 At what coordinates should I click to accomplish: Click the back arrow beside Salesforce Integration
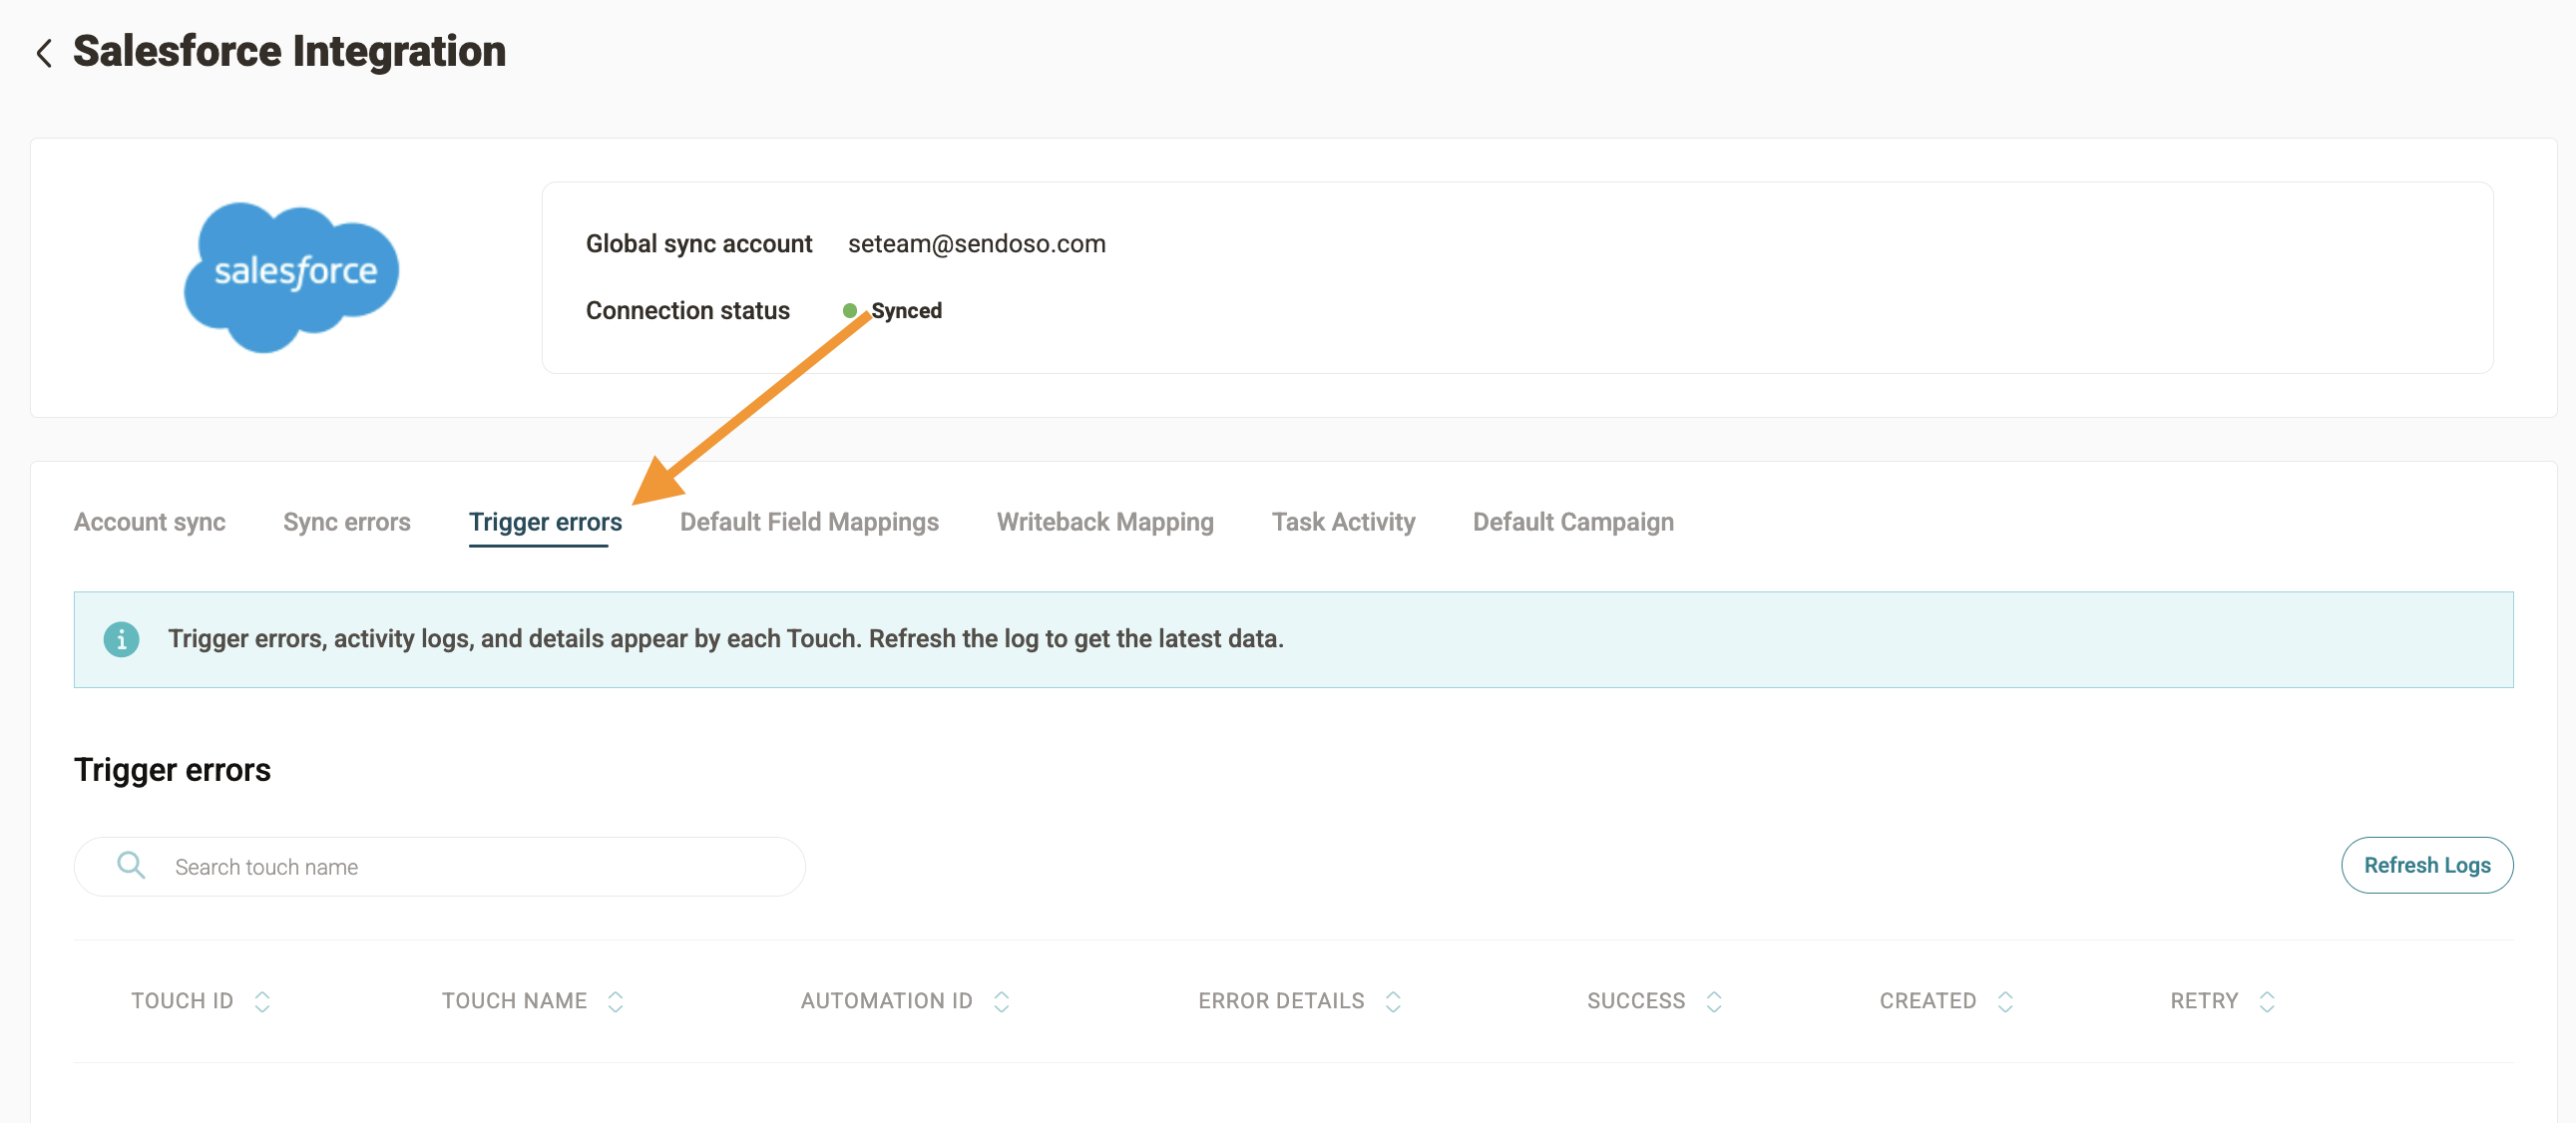[x=44, y=53]
